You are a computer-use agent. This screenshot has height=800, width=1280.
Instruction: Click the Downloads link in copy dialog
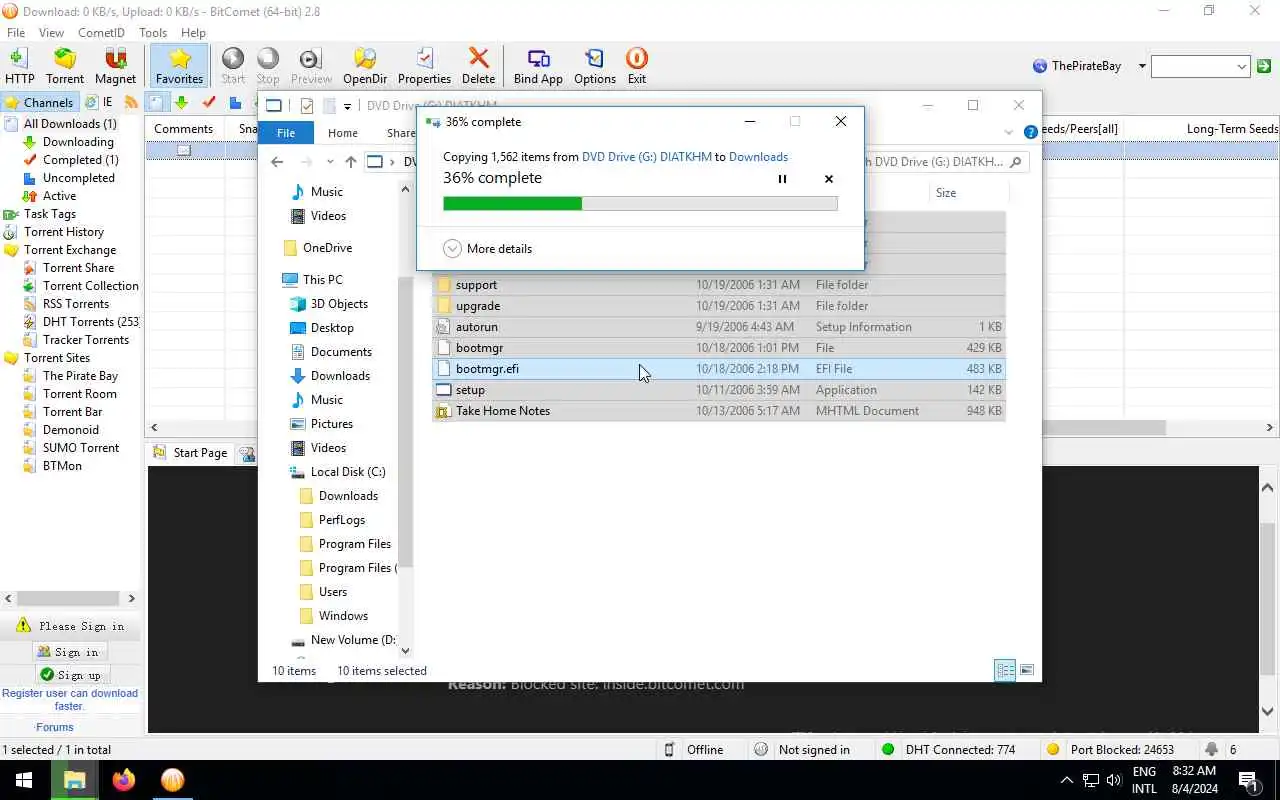[x=758, y=157]
